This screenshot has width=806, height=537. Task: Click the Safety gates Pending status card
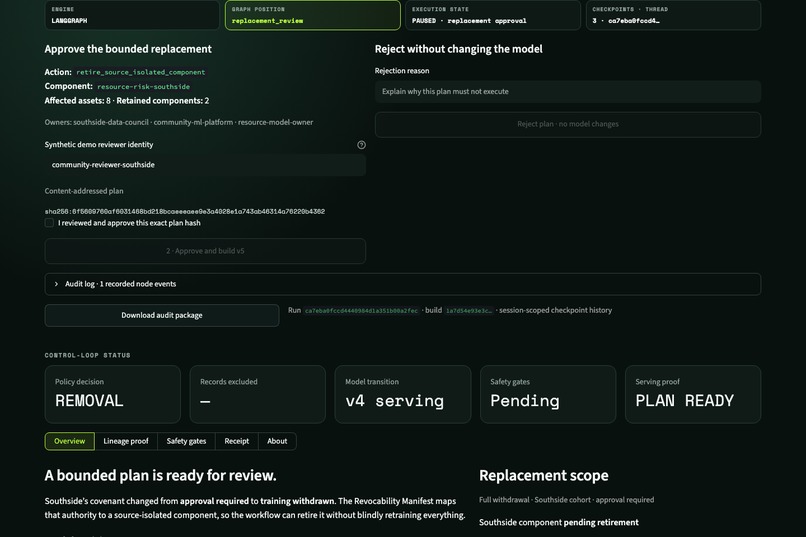[548, 394]
